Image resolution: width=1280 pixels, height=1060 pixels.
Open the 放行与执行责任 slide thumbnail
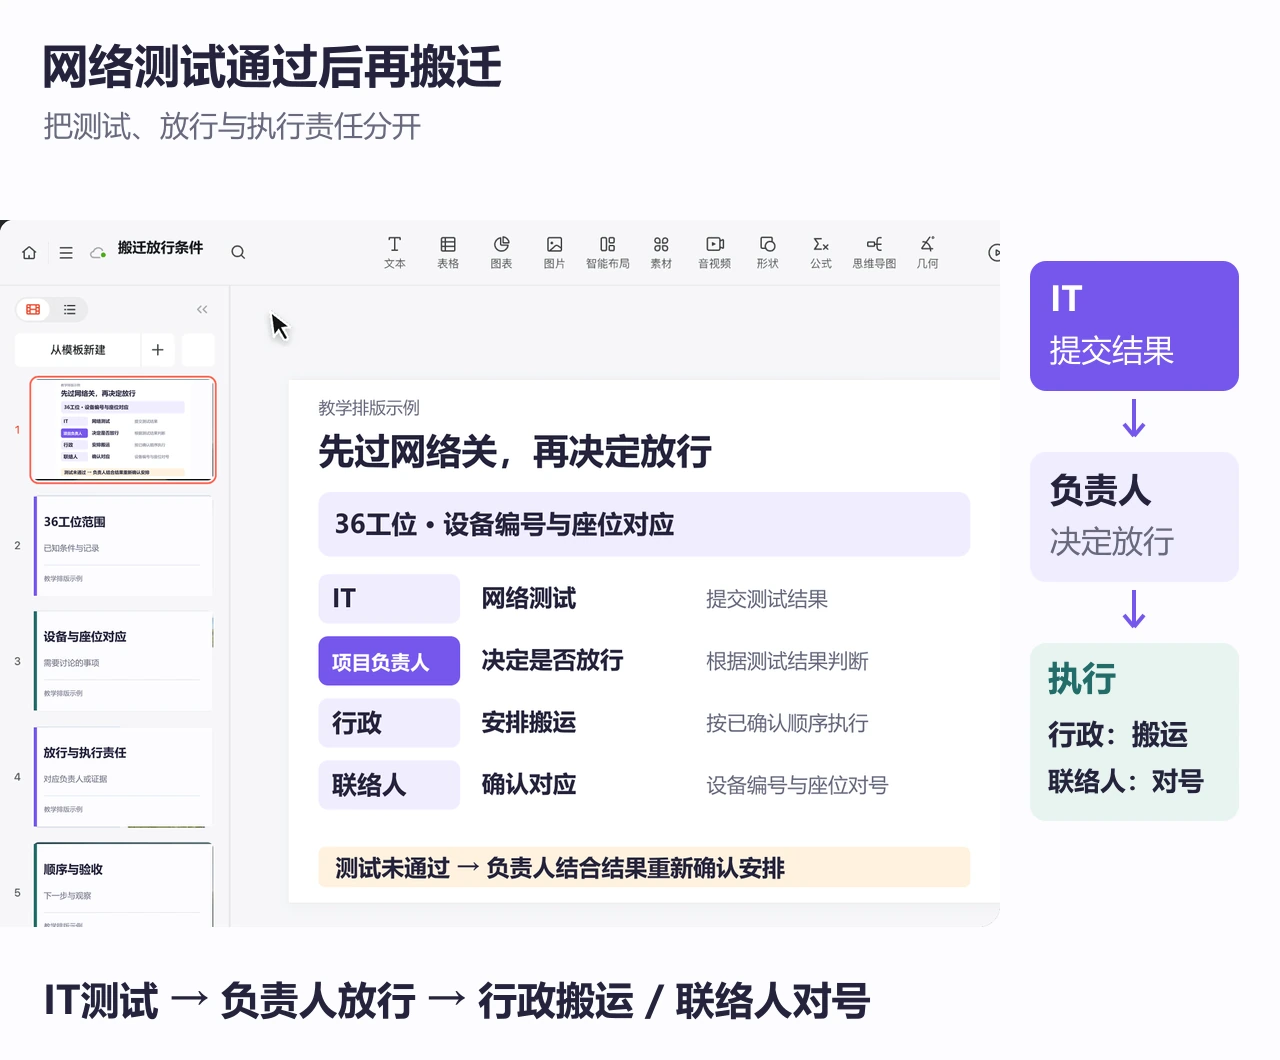tap(123, 777)
